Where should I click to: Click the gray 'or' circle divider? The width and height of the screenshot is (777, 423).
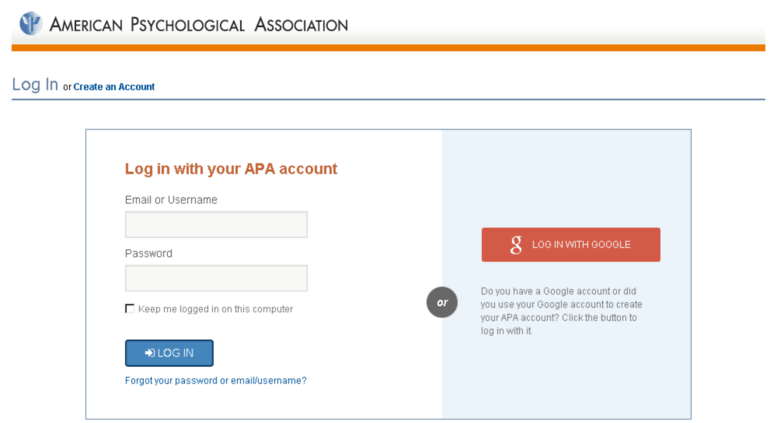[442, 302]
